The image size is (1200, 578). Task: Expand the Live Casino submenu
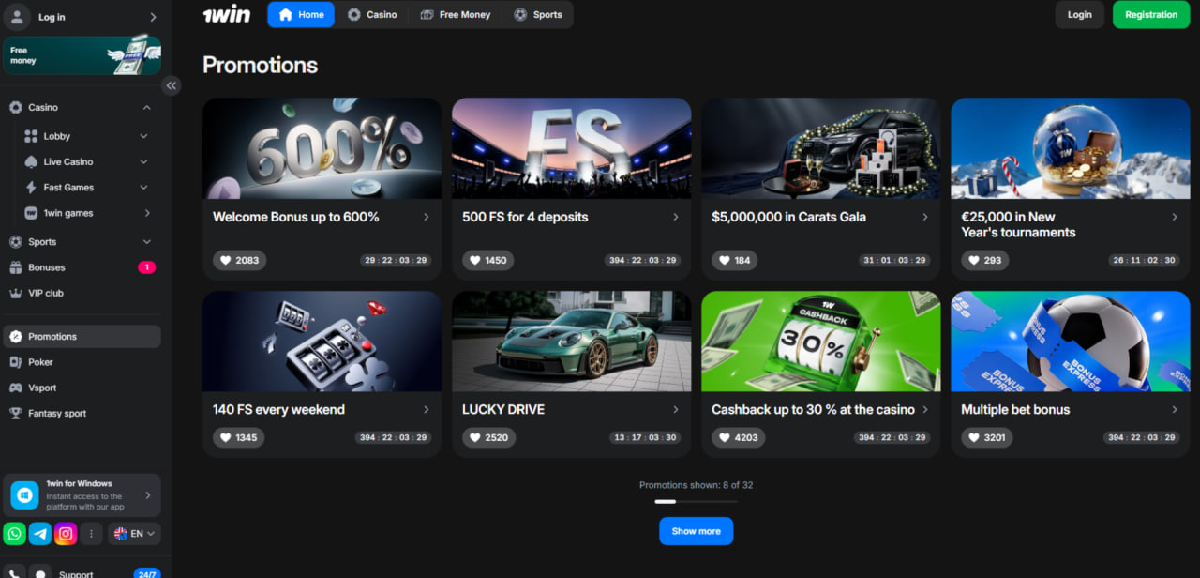pos(144,162)
